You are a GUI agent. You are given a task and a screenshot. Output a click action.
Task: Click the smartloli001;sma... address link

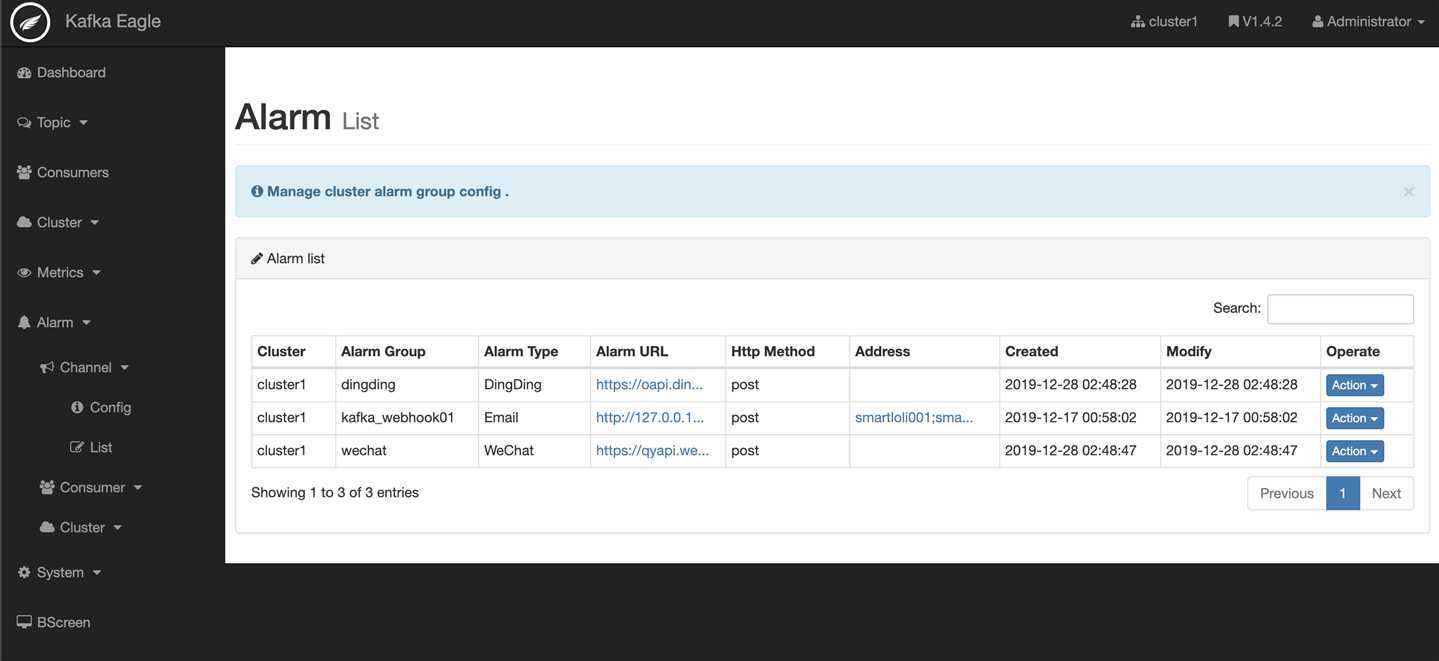point(914,417)
